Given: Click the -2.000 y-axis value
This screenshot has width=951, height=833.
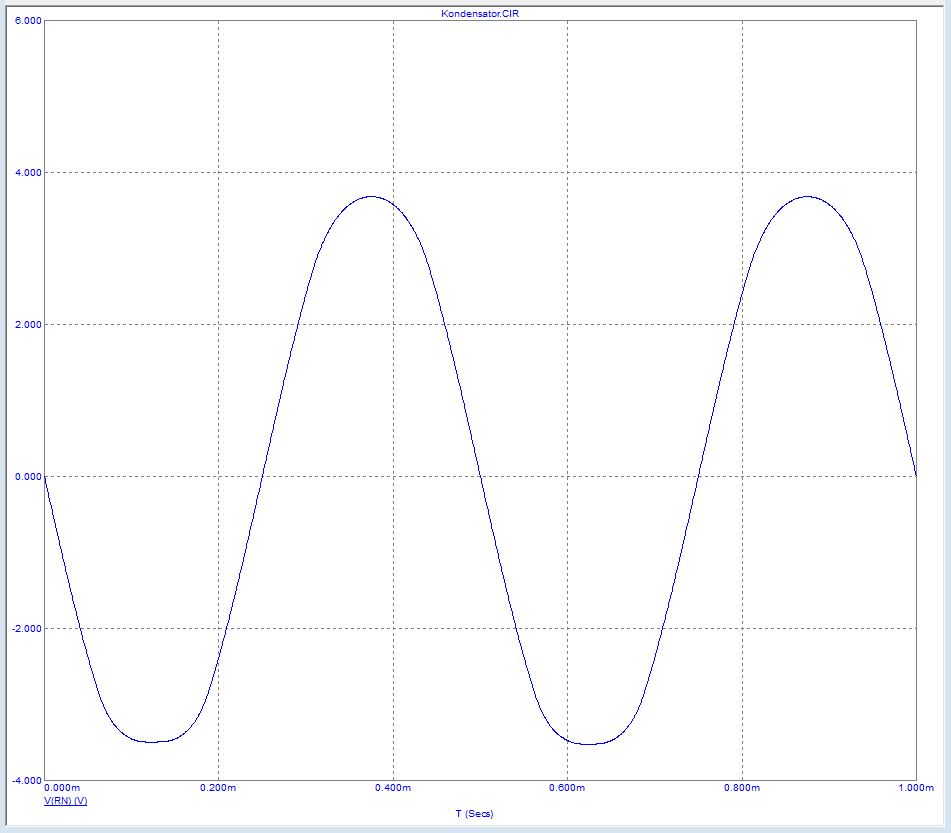Looking at the screenshot, I should [27, 629].
